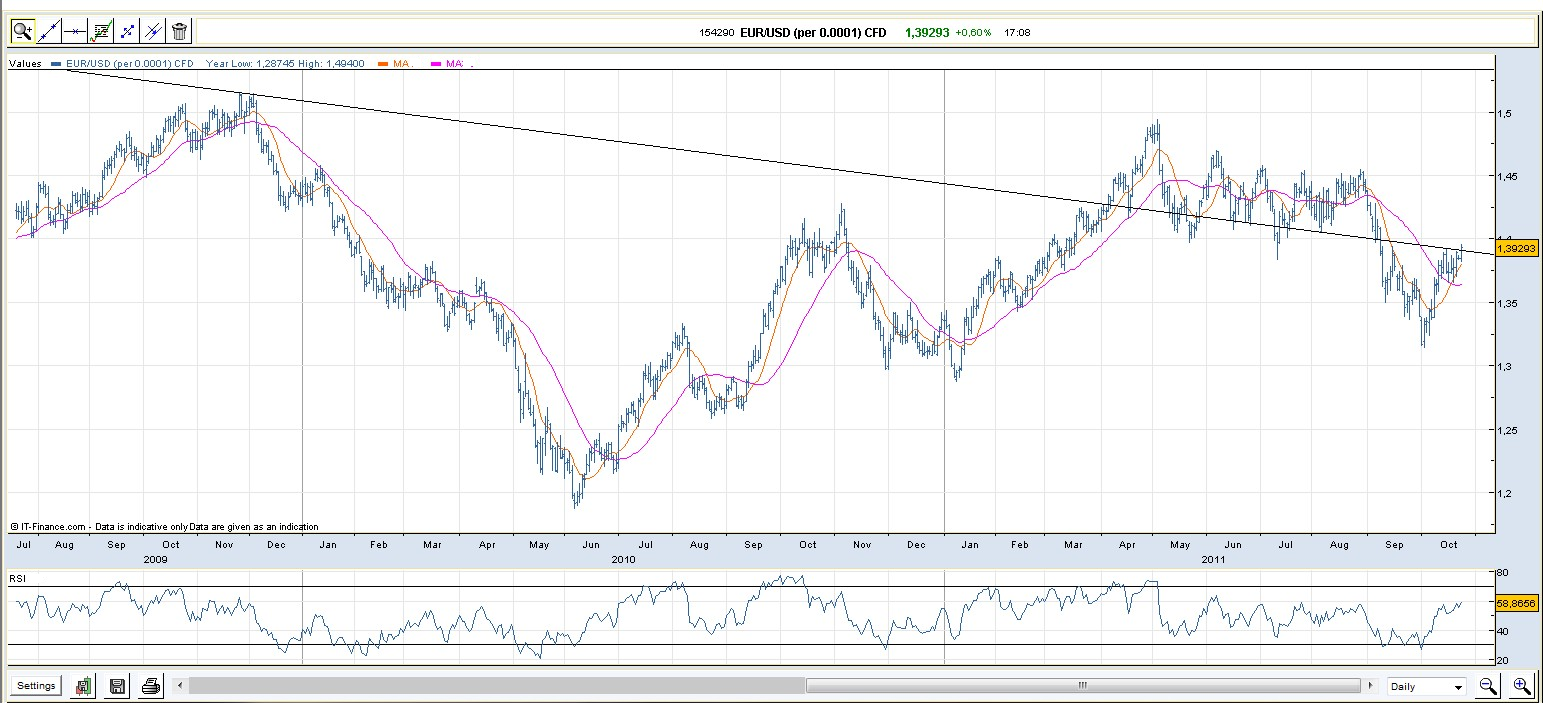
Task: Choose the trend line drawing tool
Action: (x=49, y=31)
